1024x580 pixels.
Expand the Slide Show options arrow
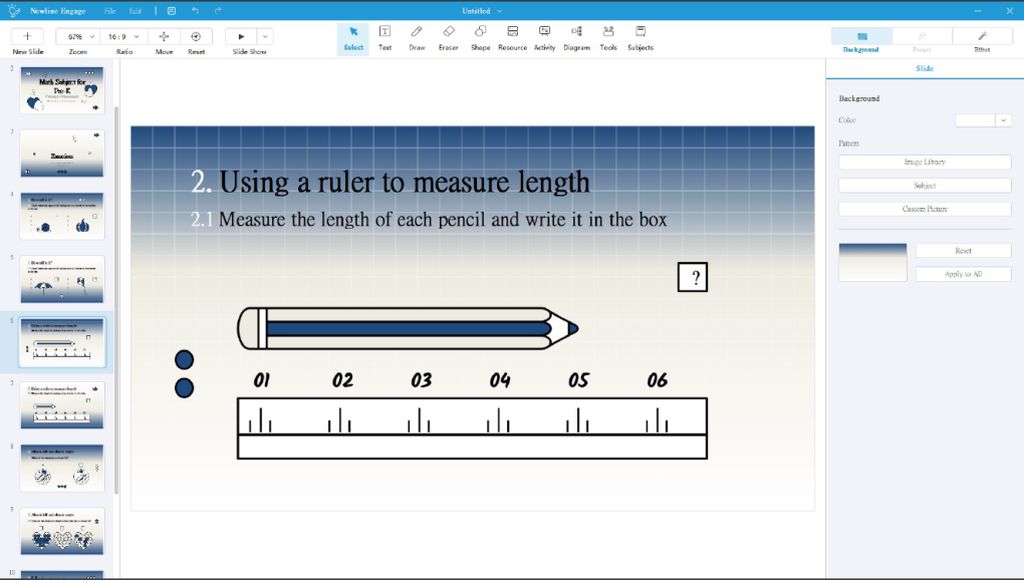click(x=265, y=36)
